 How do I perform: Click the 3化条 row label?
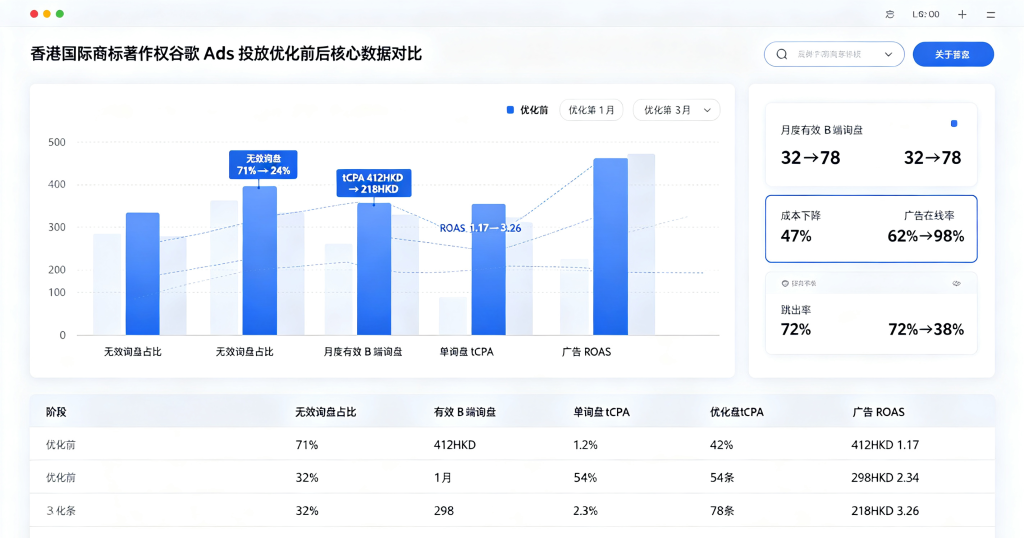click(x=61, y=511)
